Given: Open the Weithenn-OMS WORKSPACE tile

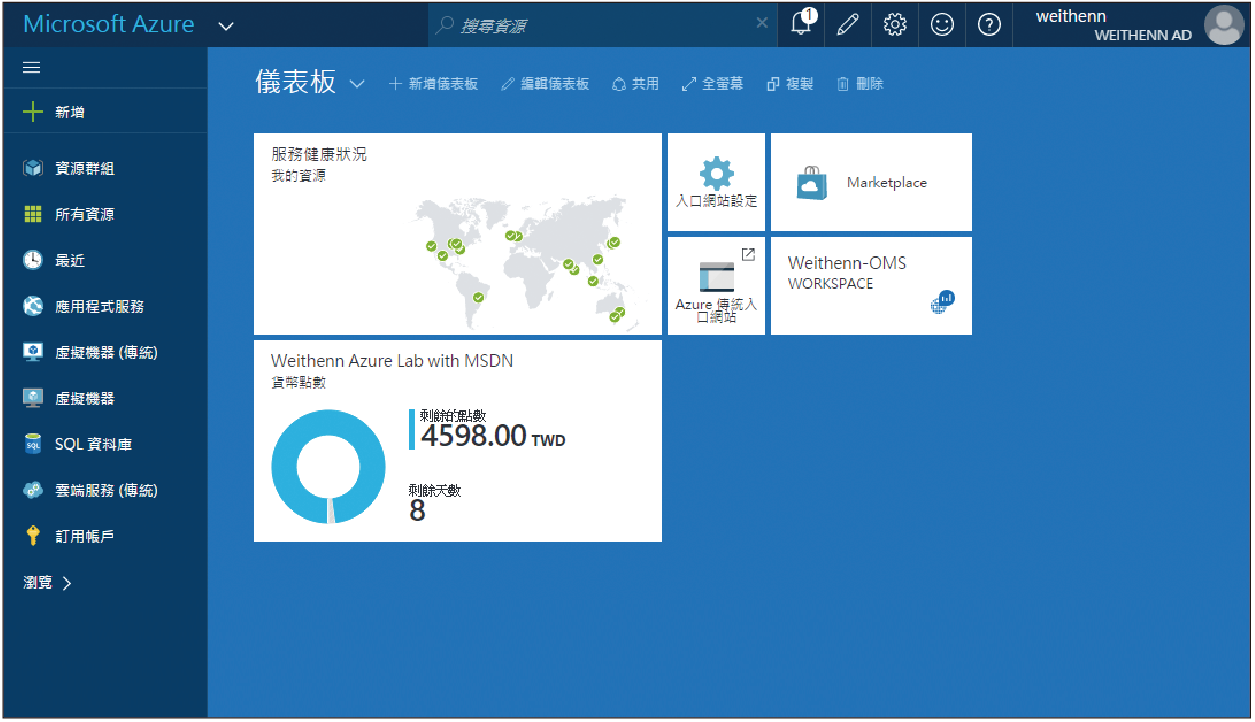Looking at the screenshot, I should (871, 286).
